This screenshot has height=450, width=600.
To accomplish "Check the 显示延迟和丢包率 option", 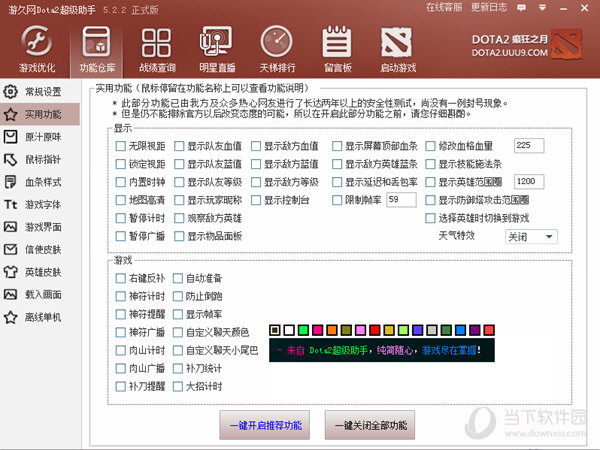I will coord(337,182).
